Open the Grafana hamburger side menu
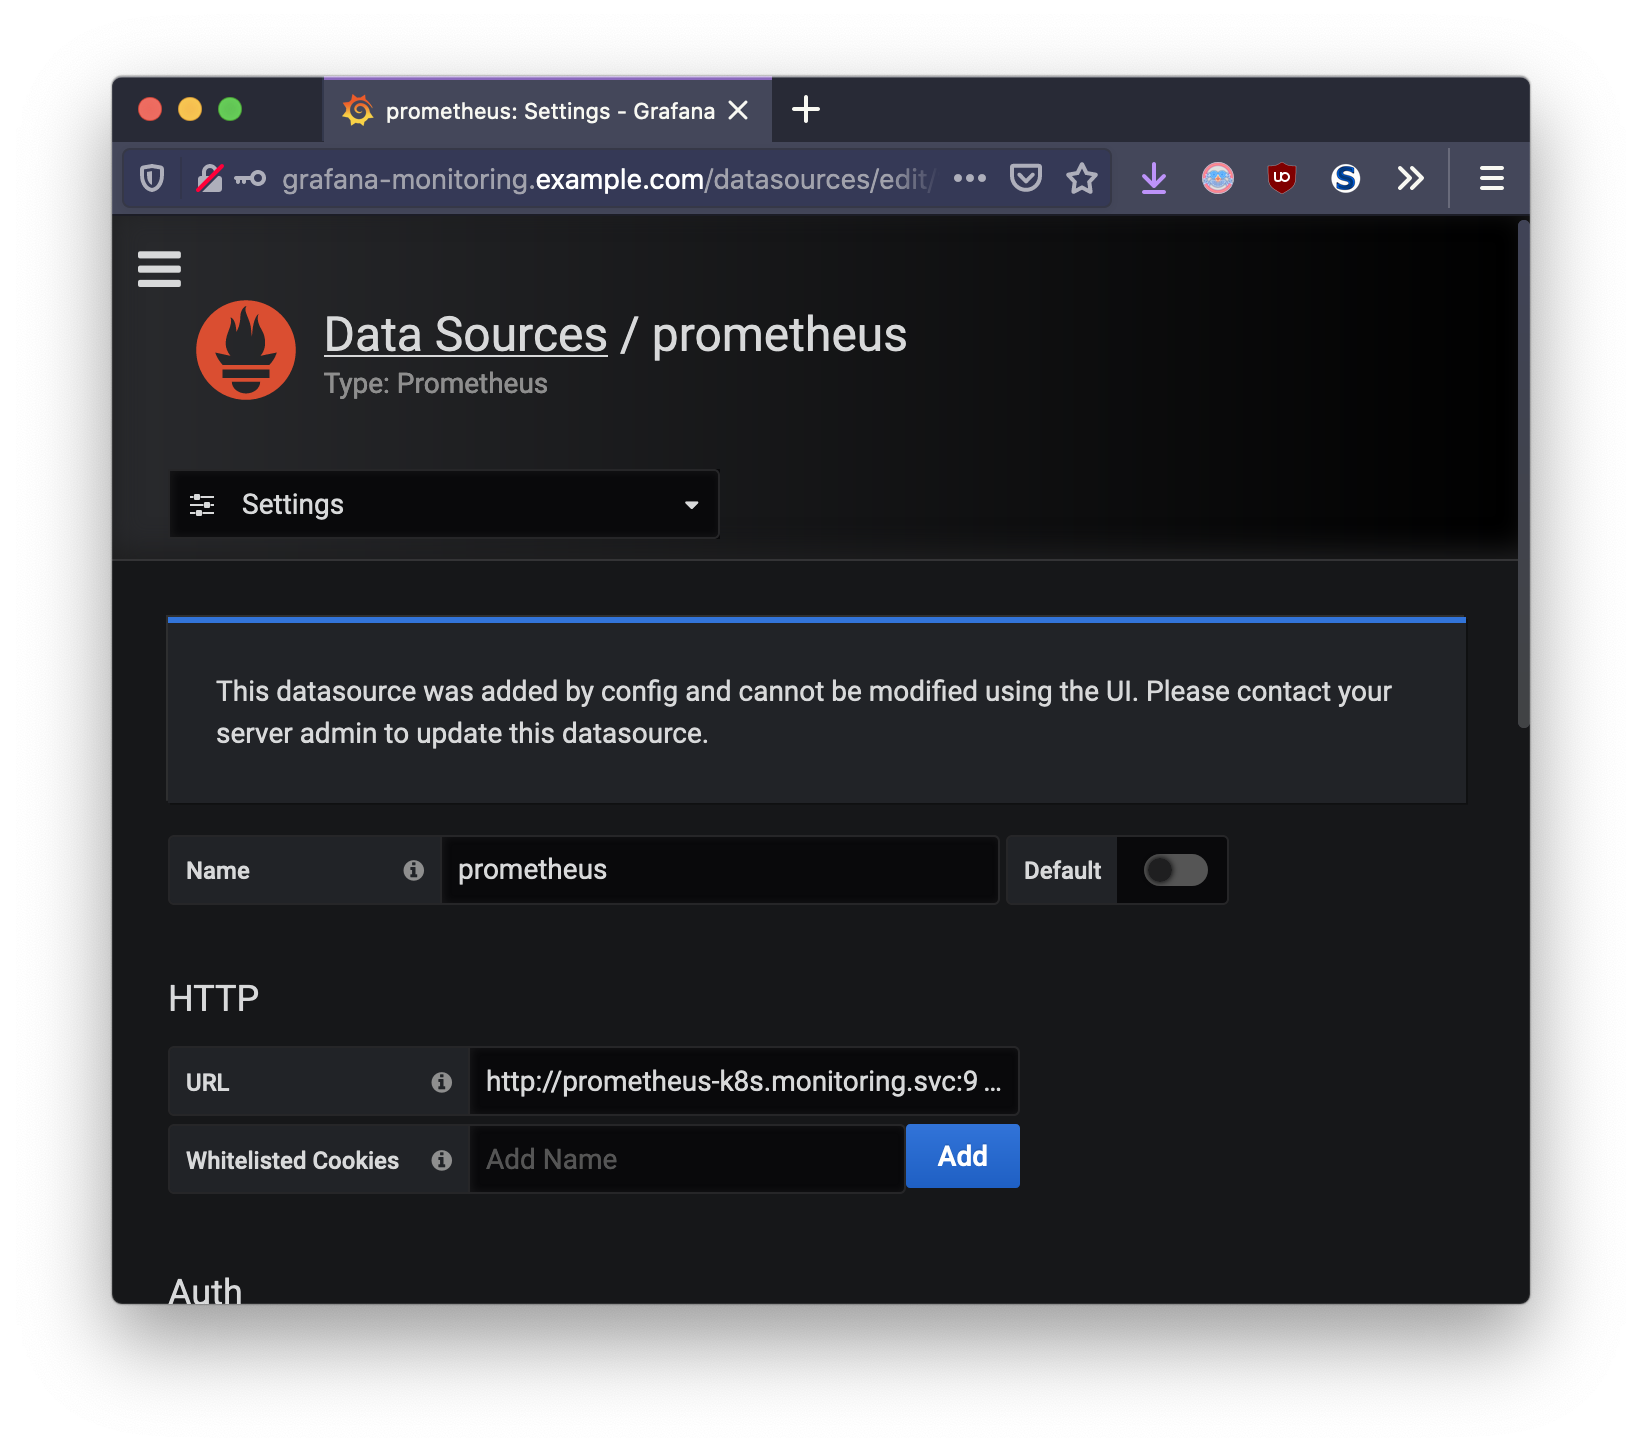1642x1452 pixels. (159, 269)
